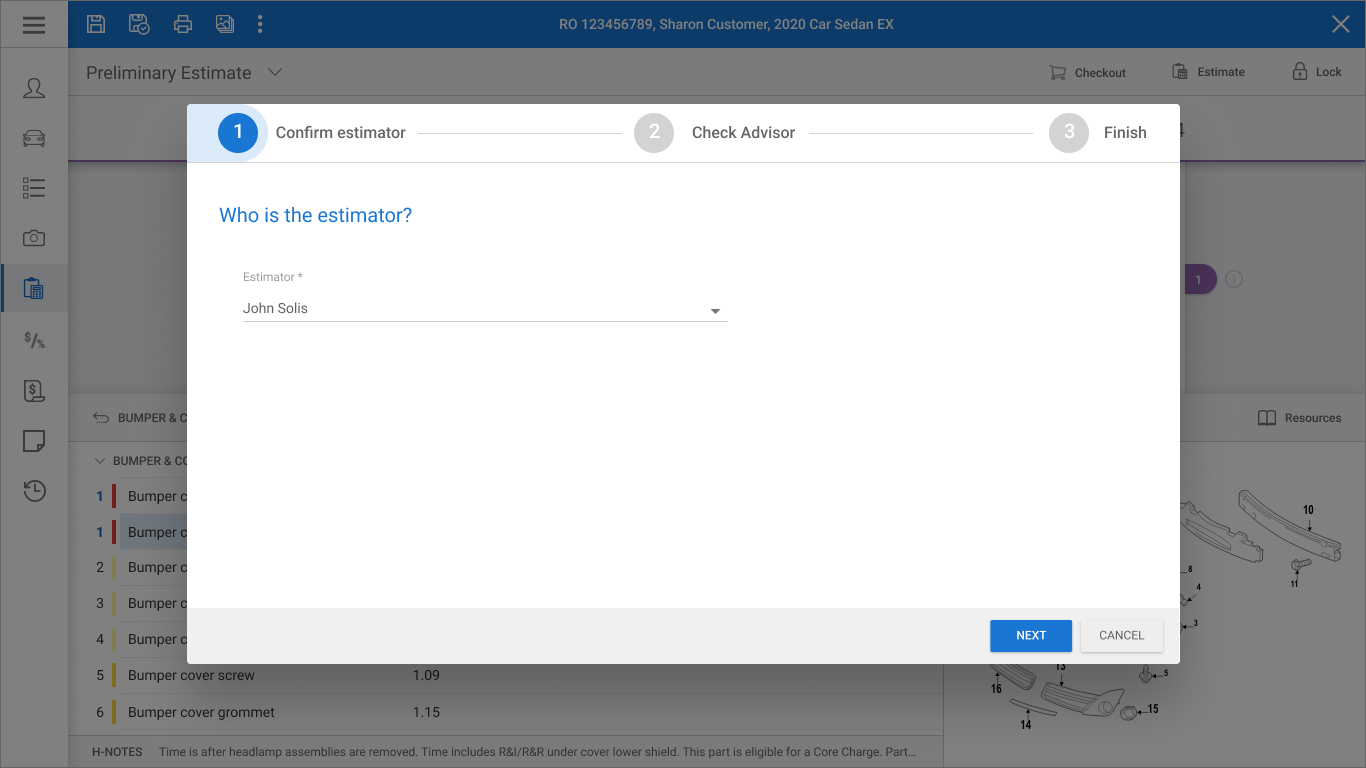Click the H-NOTES text line
This screenshot has height=768, width=1366.
click(505, 752)
